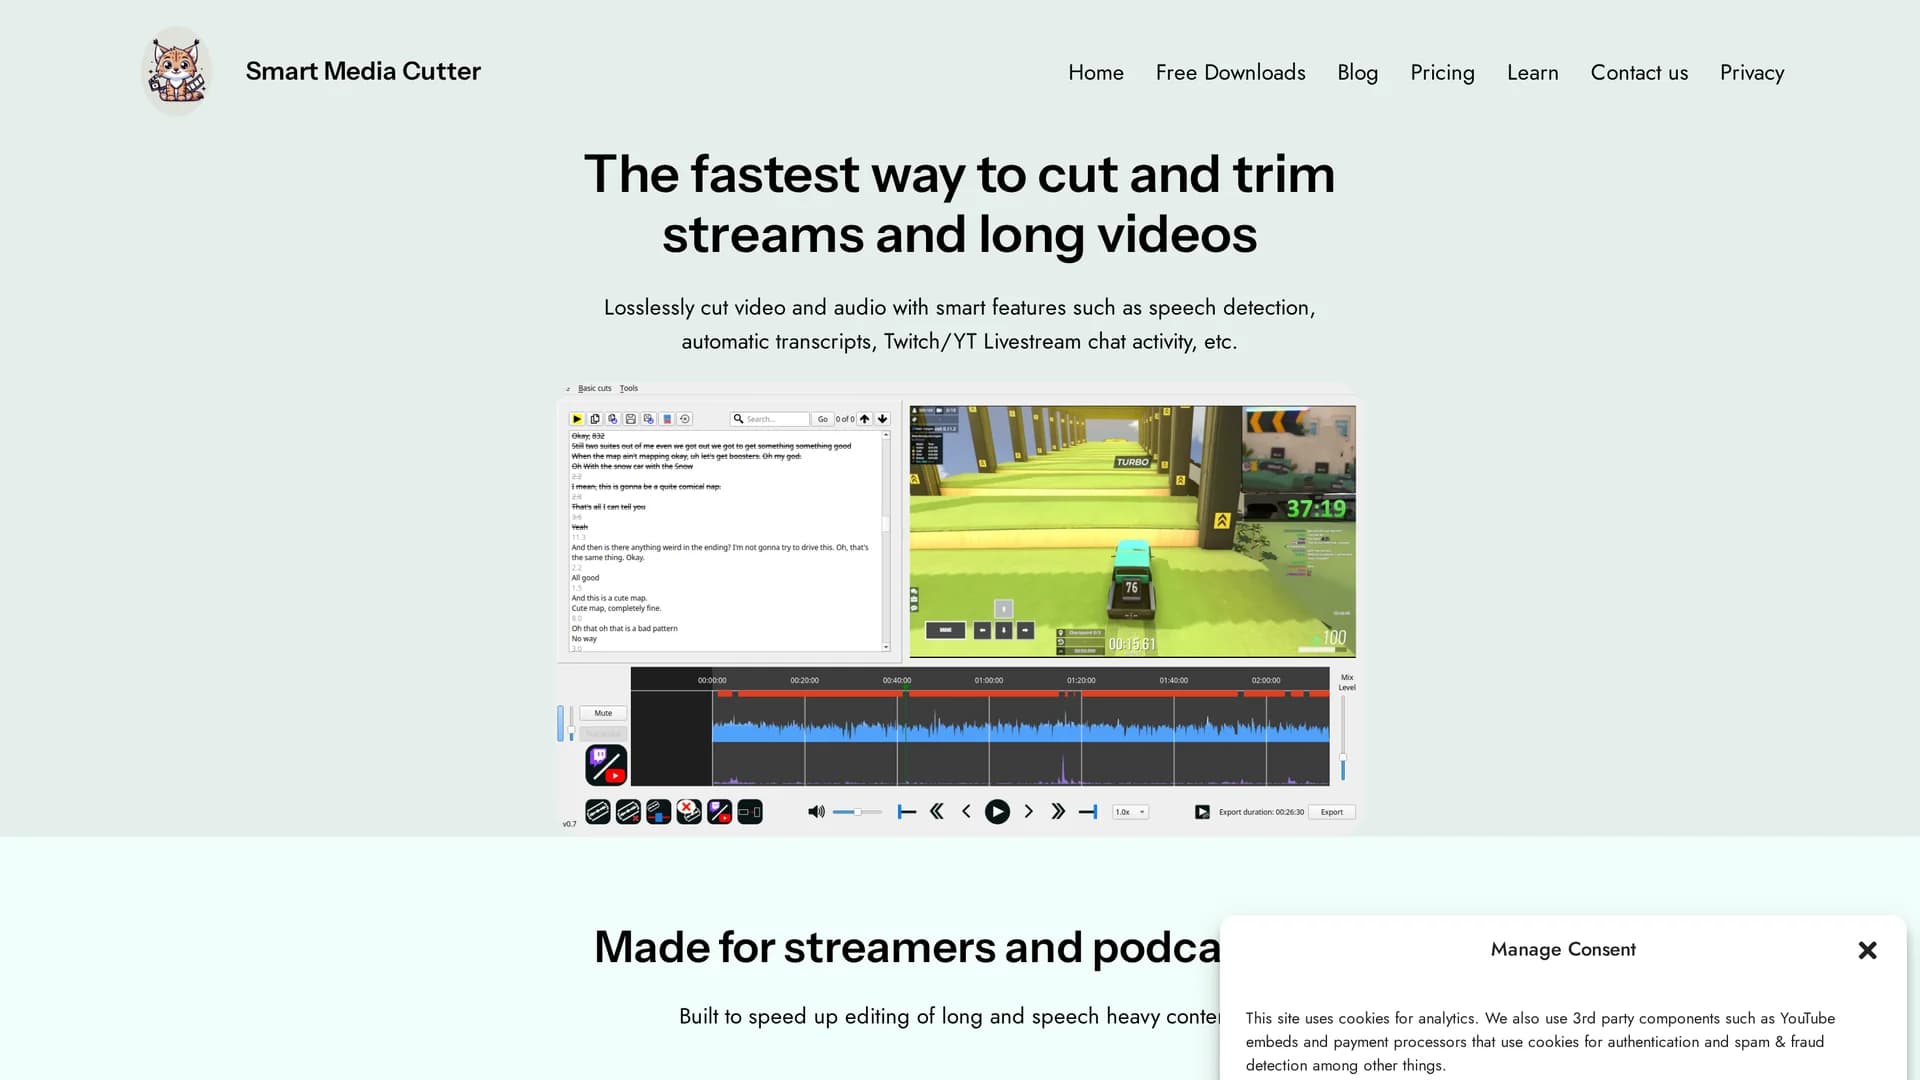This screenshot has width=1920, height=1080.
Task: Click the red-blue color block icon
Action: (x=667, y=419)
